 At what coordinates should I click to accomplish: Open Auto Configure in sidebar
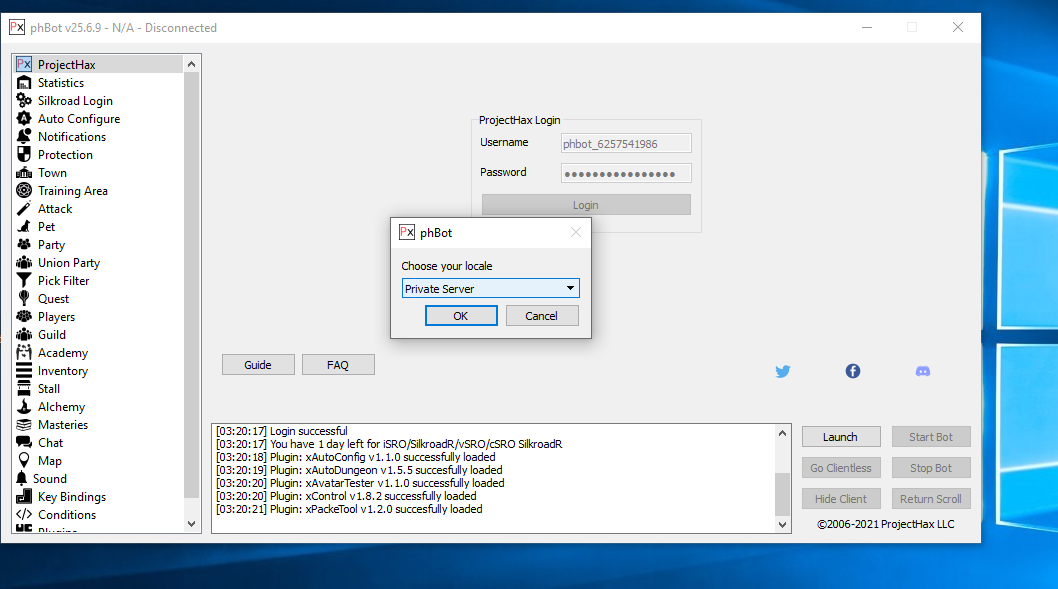pos(78,119)
